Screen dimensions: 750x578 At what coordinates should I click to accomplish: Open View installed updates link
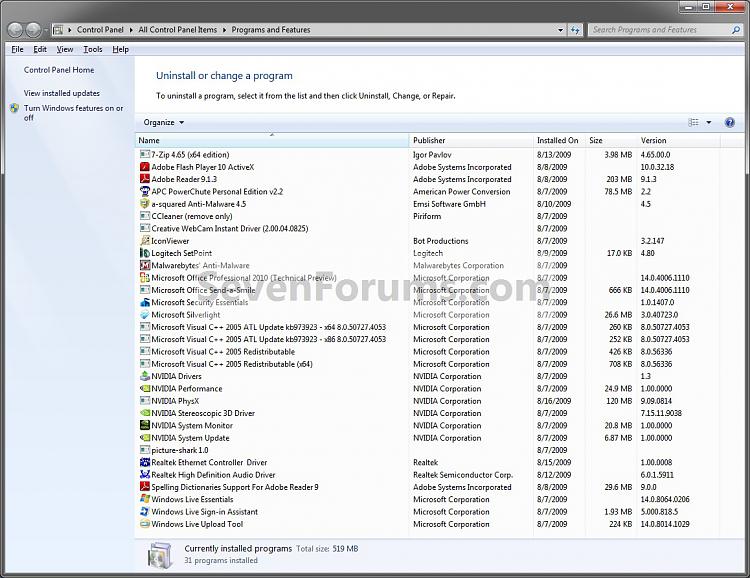(x=62, y=93)
